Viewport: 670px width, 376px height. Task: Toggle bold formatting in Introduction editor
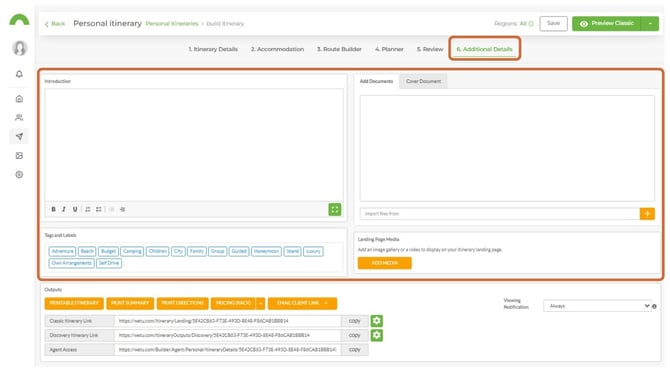coord(53,209)
